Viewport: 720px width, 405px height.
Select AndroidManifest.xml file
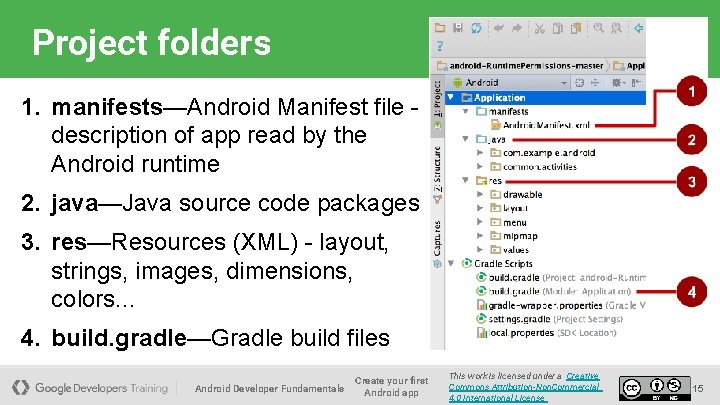tap(540, 125)
